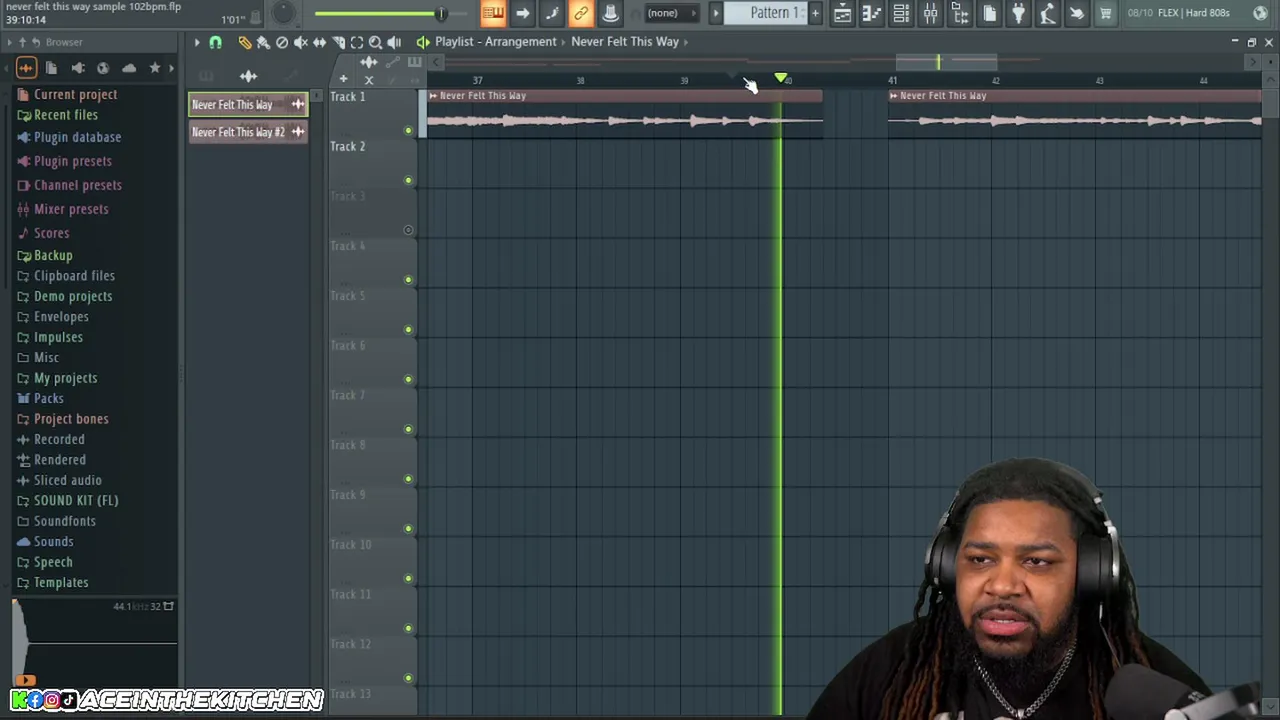Show the cloud tab icon in Browser
The width and height of the screenshot is (1280, 720).
129,68
